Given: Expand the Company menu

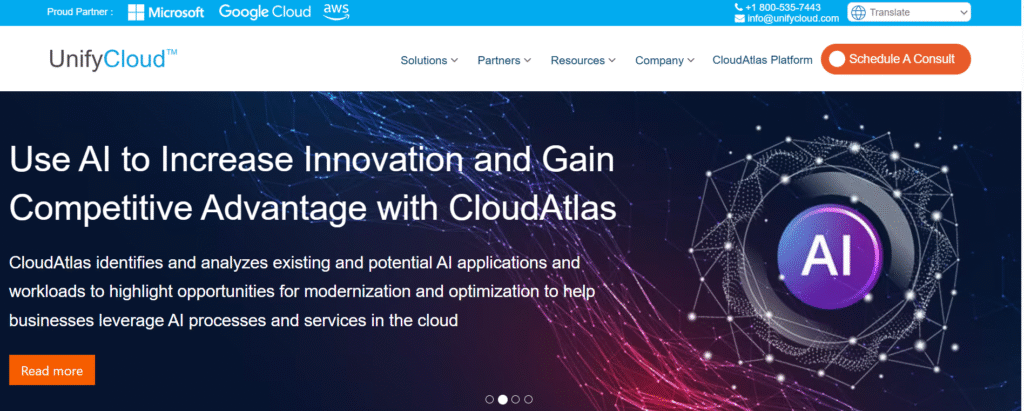Looking at the screenshot, I should point(664,60).
